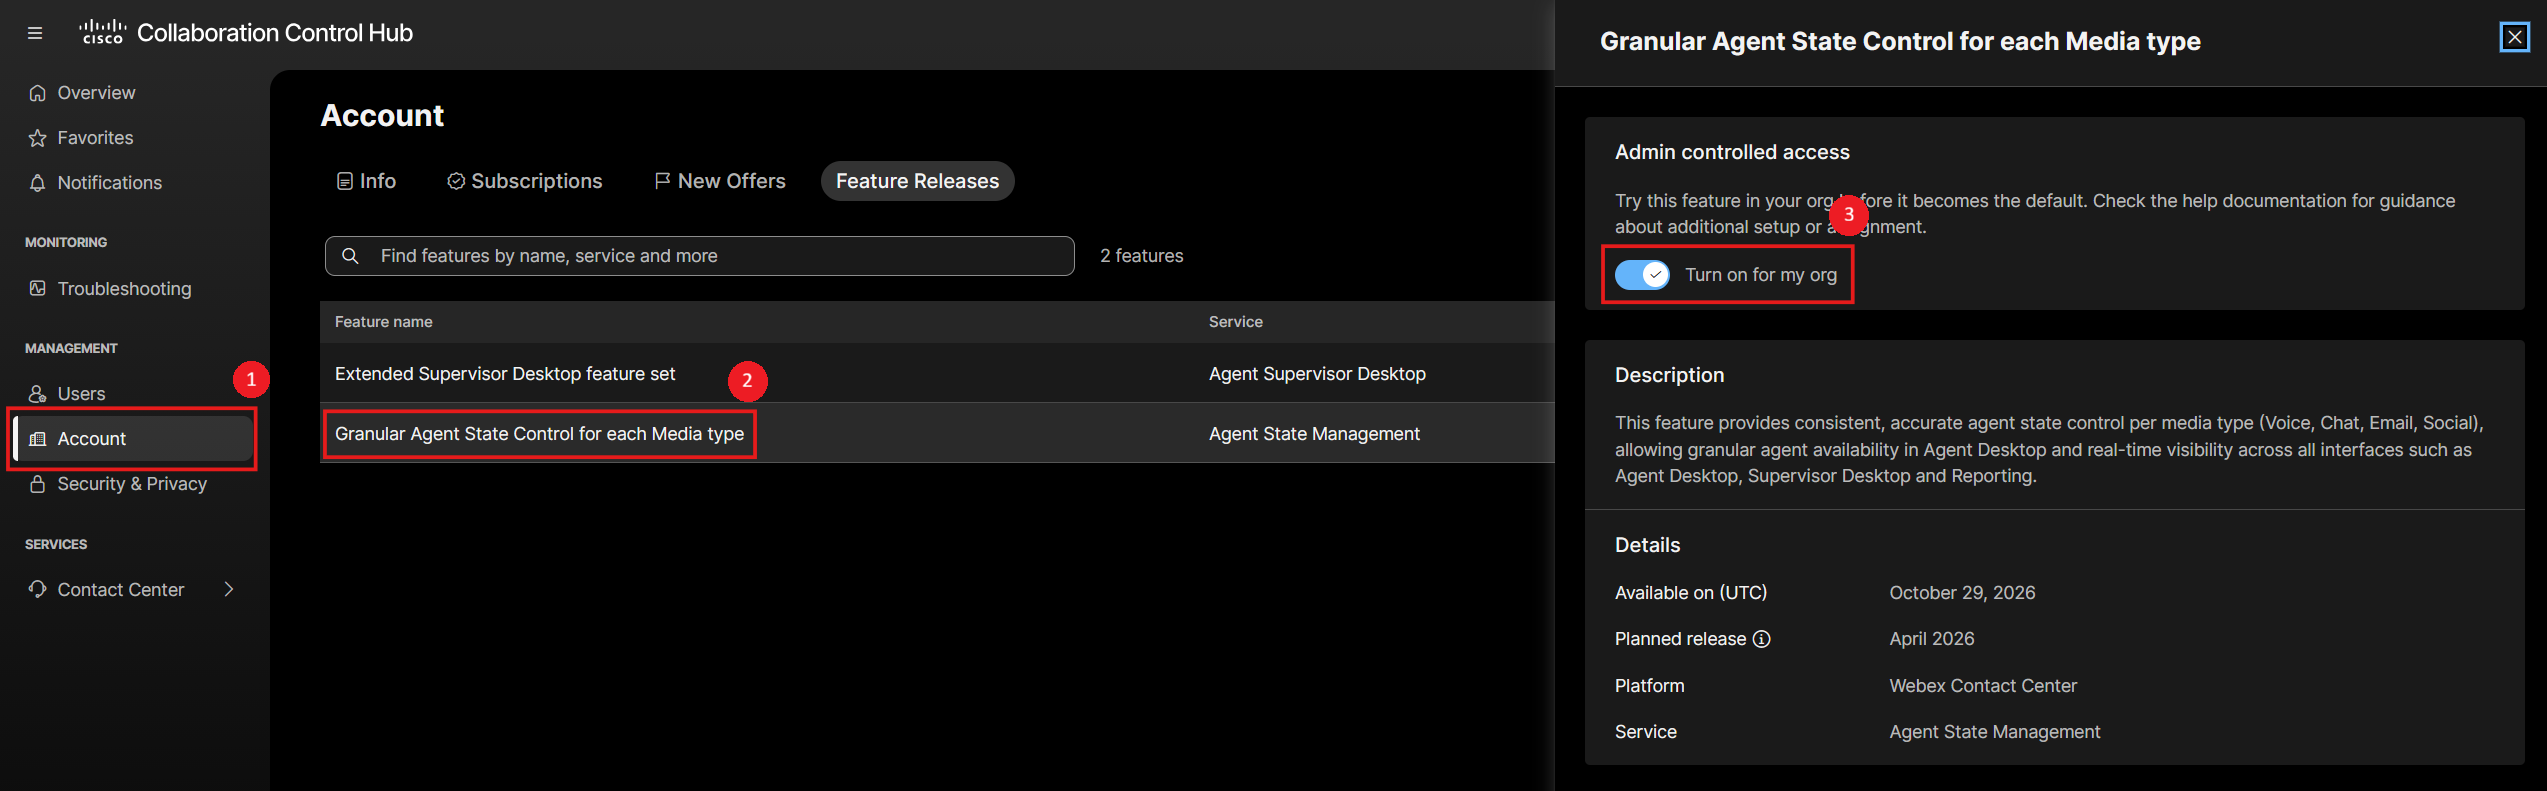Click the Security & Privacy lock icon
2547x791 pixels.
(38, 484)
